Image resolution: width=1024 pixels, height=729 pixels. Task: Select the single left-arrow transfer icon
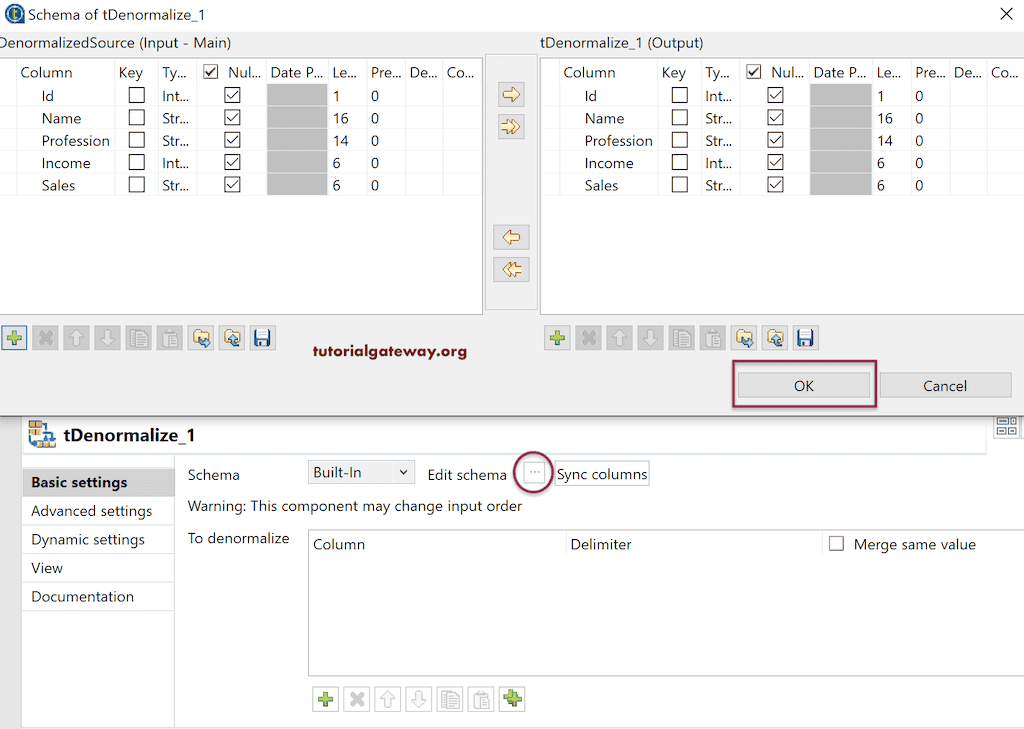pos(511,237)
